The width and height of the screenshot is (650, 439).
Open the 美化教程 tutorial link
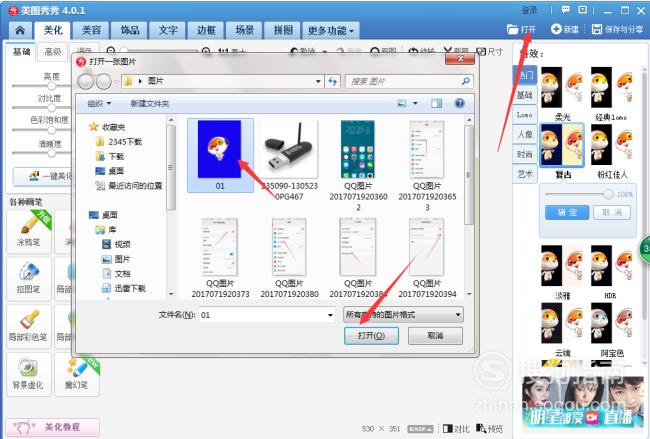[x=52, y=427]
